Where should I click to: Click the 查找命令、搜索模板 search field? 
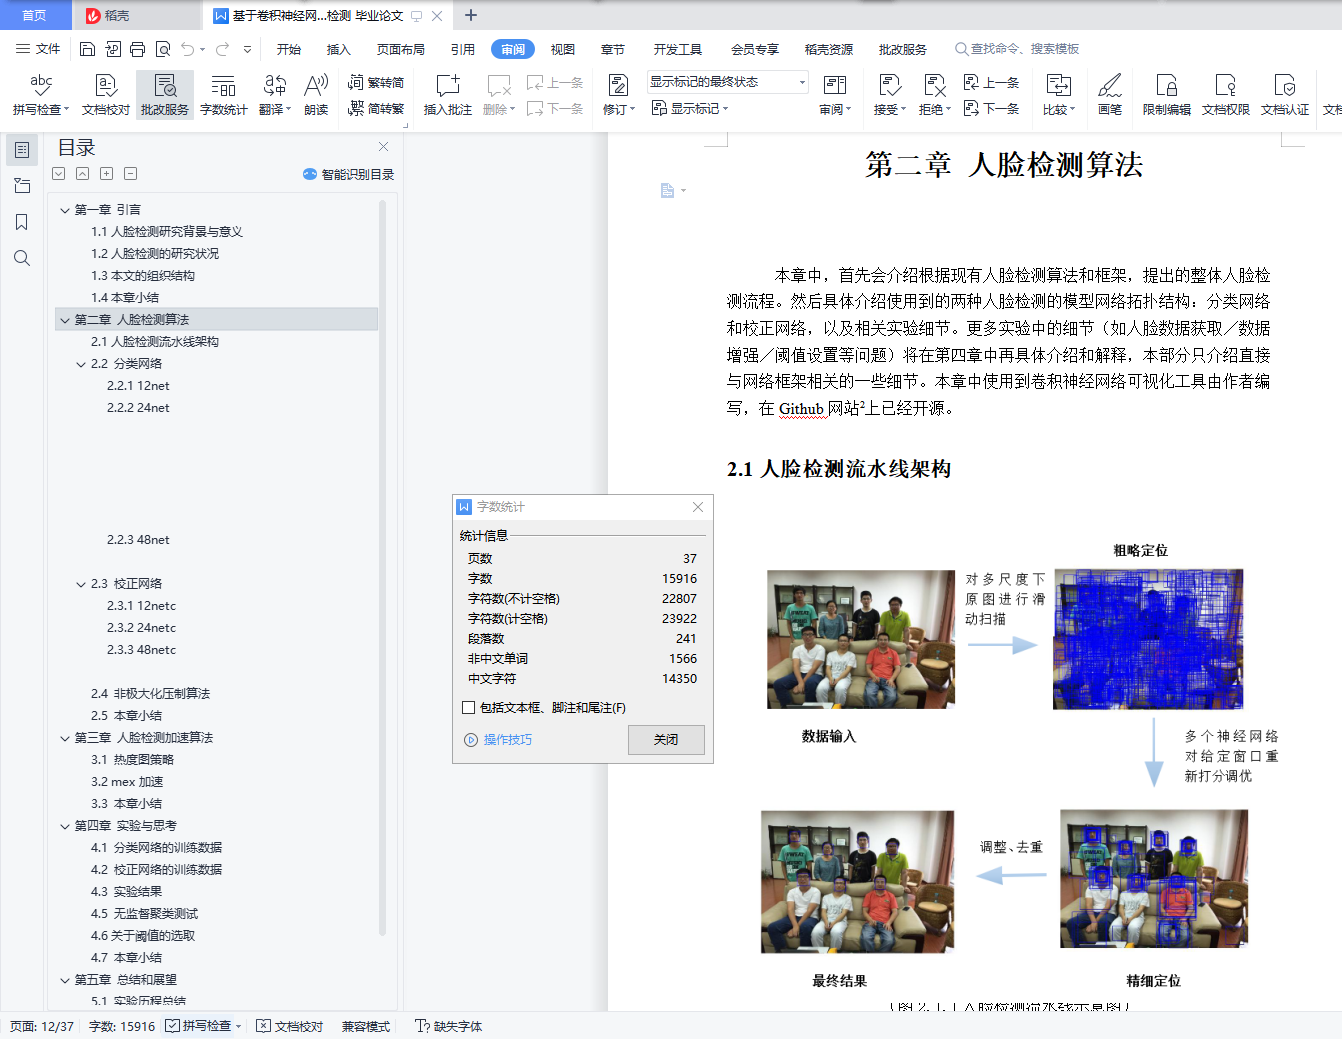click(1018, 49)
